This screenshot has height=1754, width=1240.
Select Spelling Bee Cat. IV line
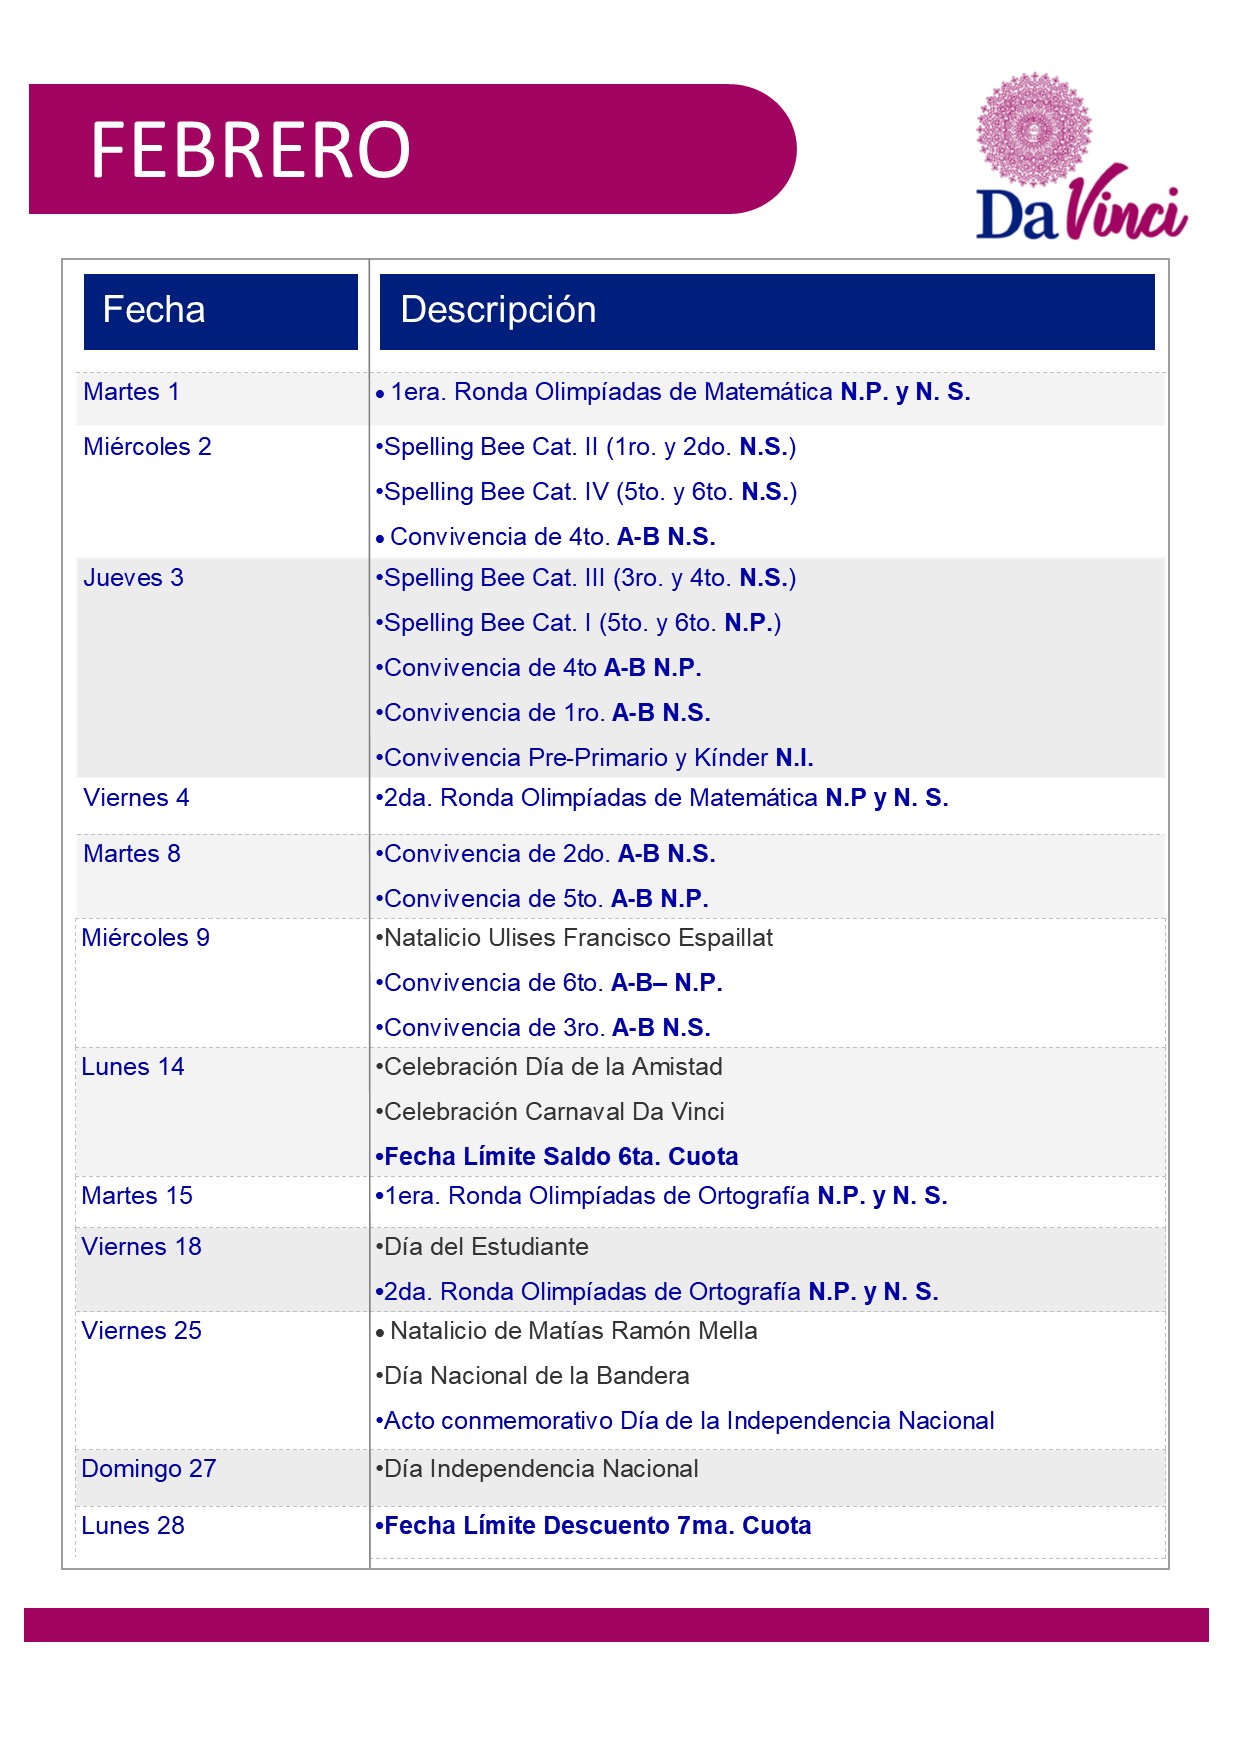point(586,492)
